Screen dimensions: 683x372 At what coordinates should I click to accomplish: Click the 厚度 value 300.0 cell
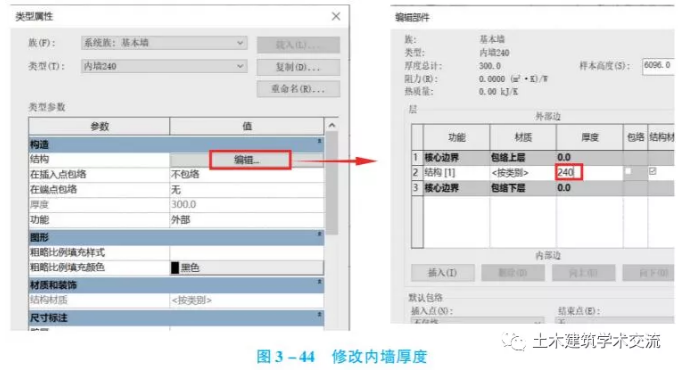pyautogui.click(x=247, y=204)
